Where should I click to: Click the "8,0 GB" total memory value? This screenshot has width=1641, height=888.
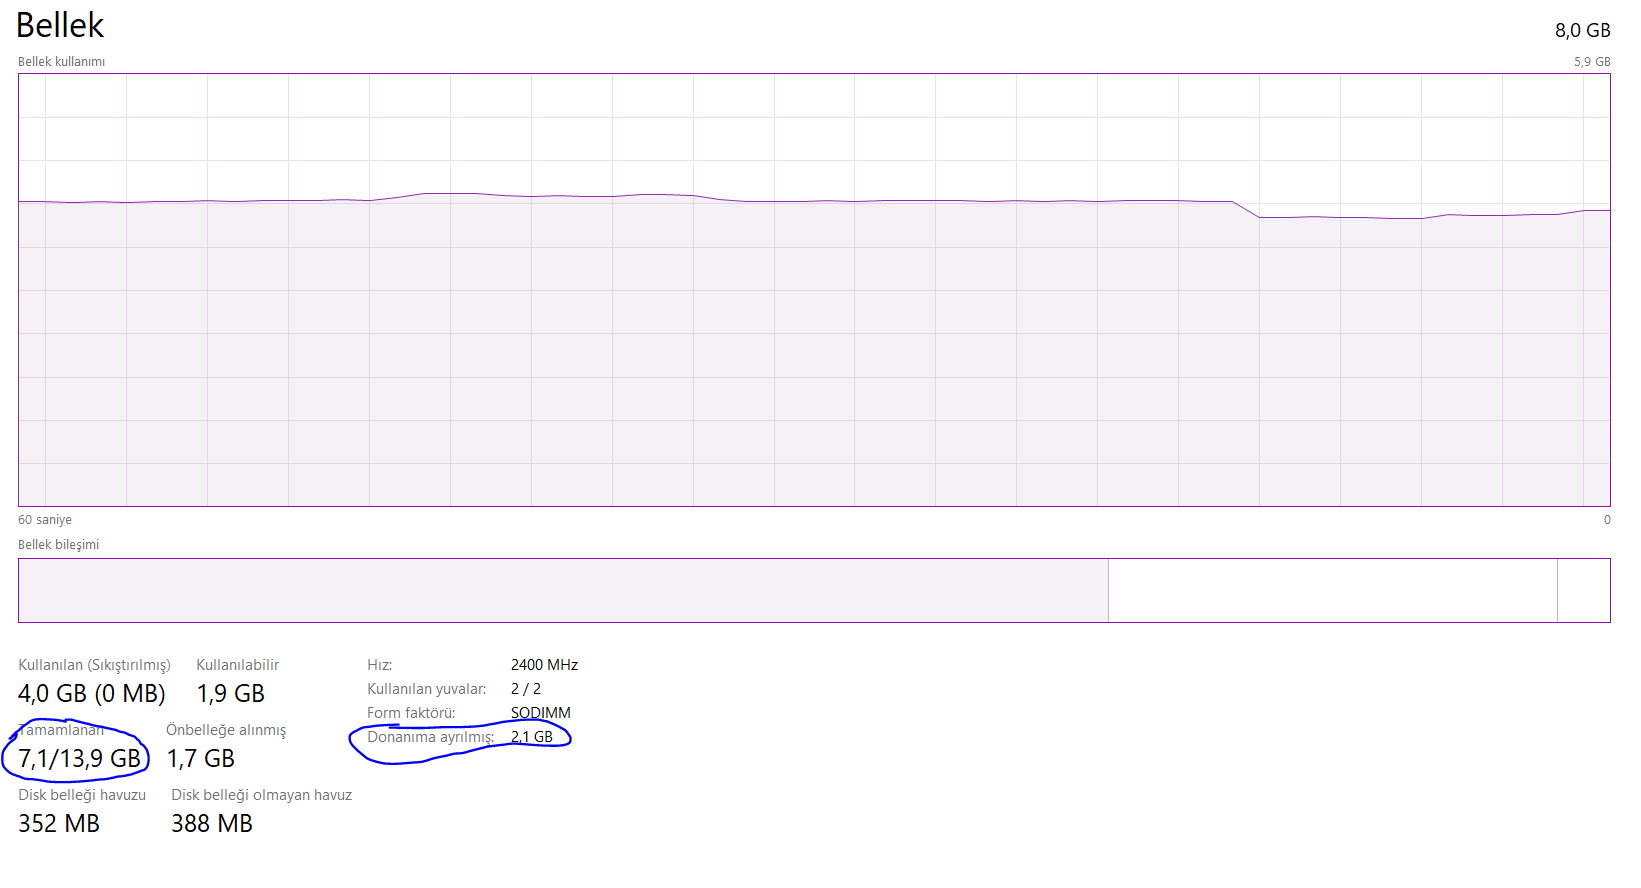[x=1582, y=30]
